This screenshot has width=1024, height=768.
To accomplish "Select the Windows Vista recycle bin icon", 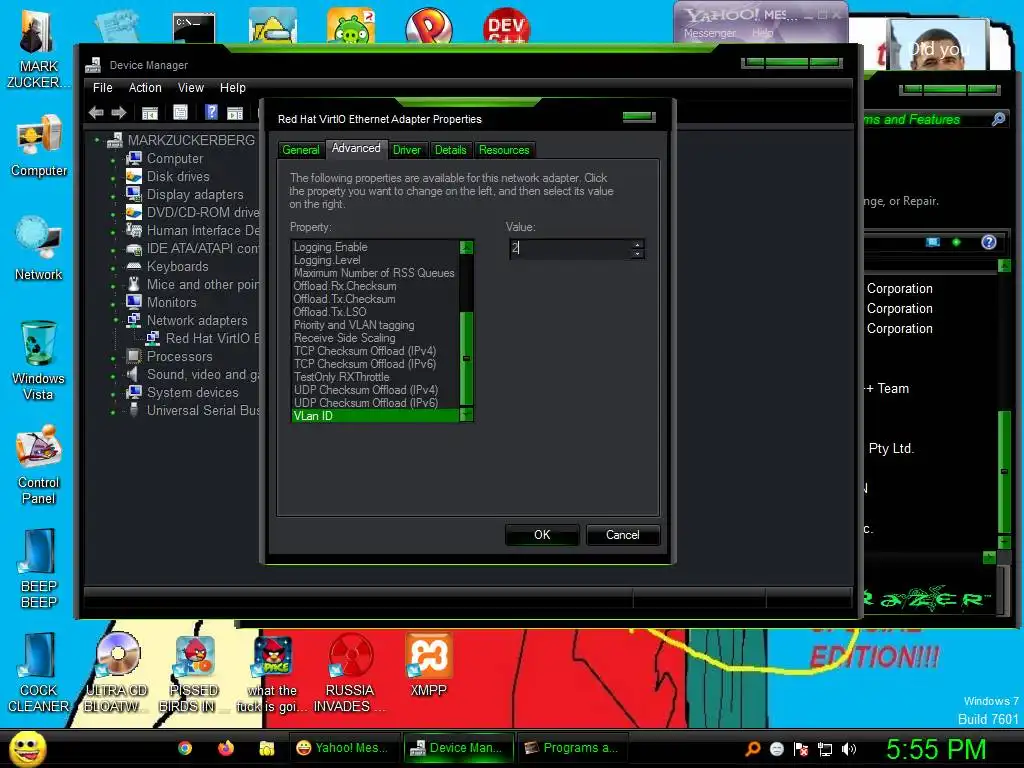I will point(39,360).
